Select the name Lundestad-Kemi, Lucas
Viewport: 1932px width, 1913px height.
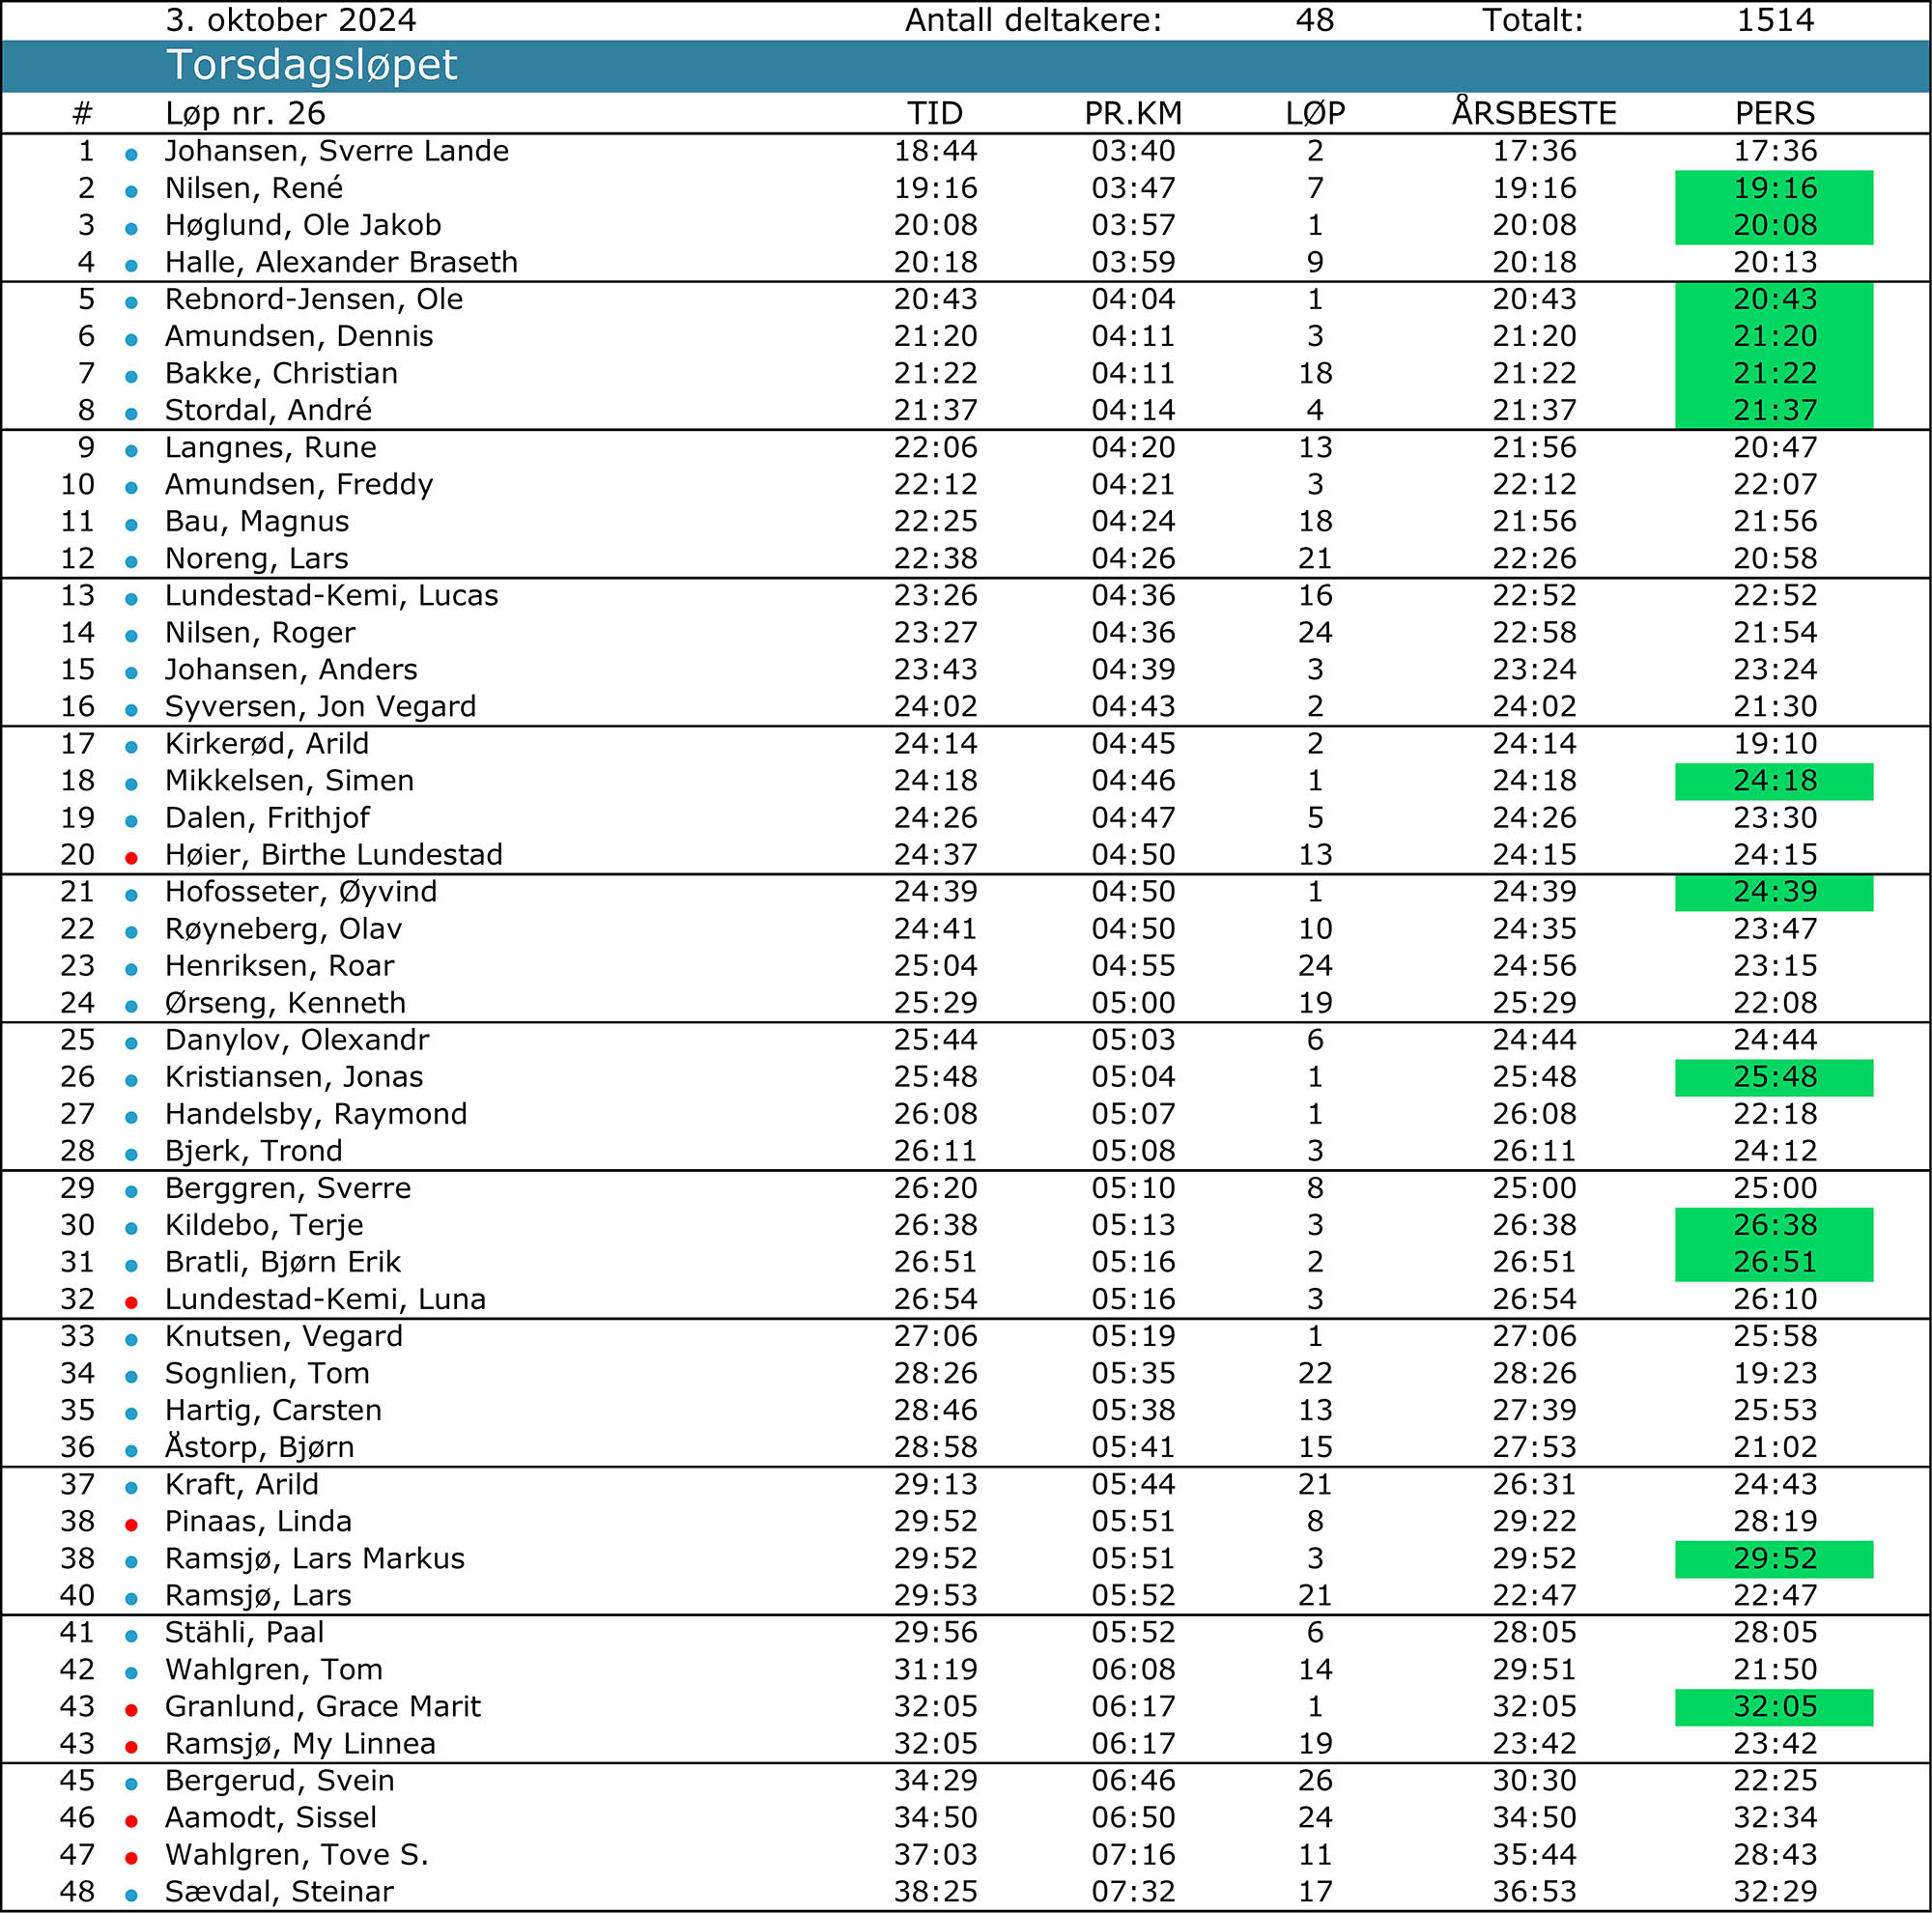coord(332,595)
